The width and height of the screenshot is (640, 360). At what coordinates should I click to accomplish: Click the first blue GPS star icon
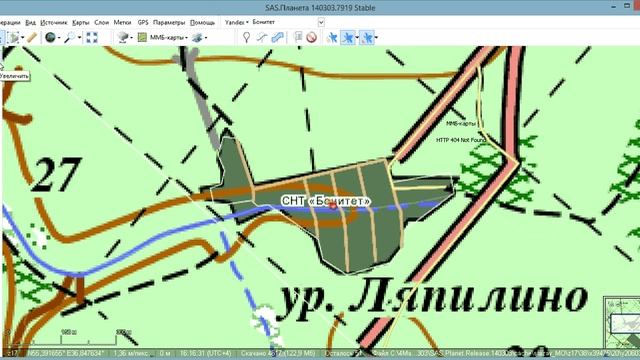[332, 38]
